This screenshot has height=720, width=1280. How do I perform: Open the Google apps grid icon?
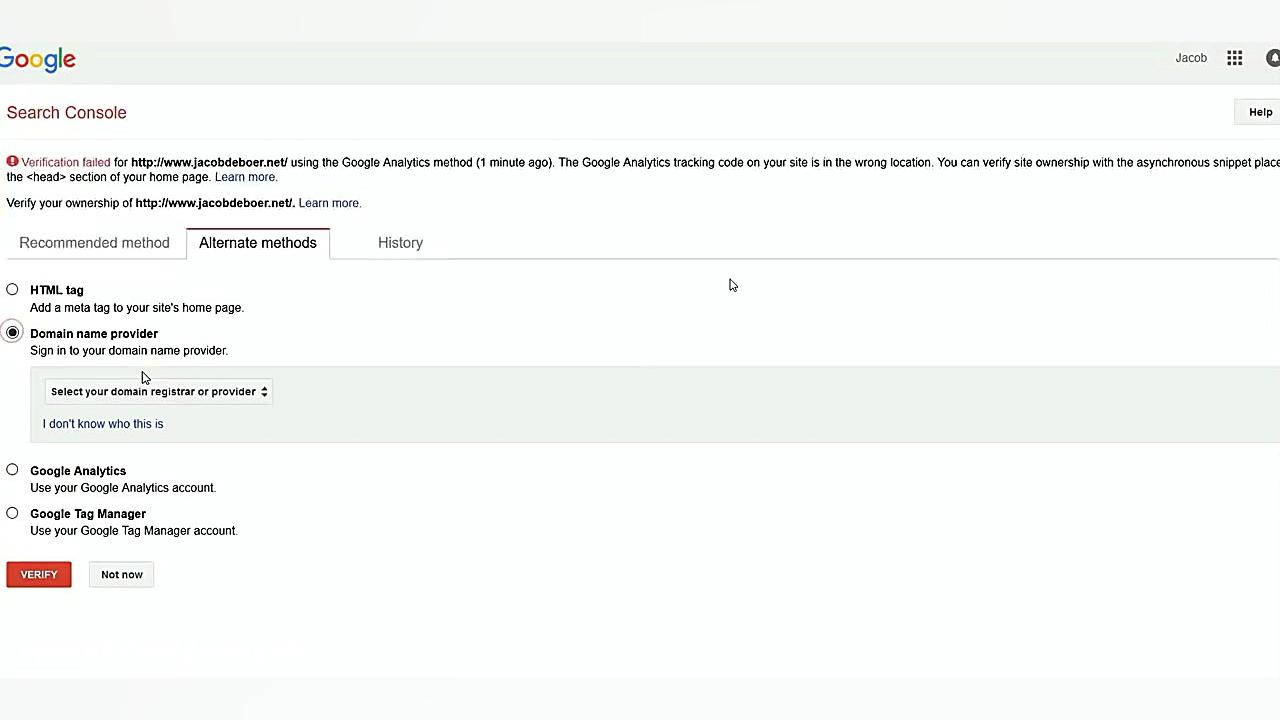pyautogui.click(x=1235, y=58)
